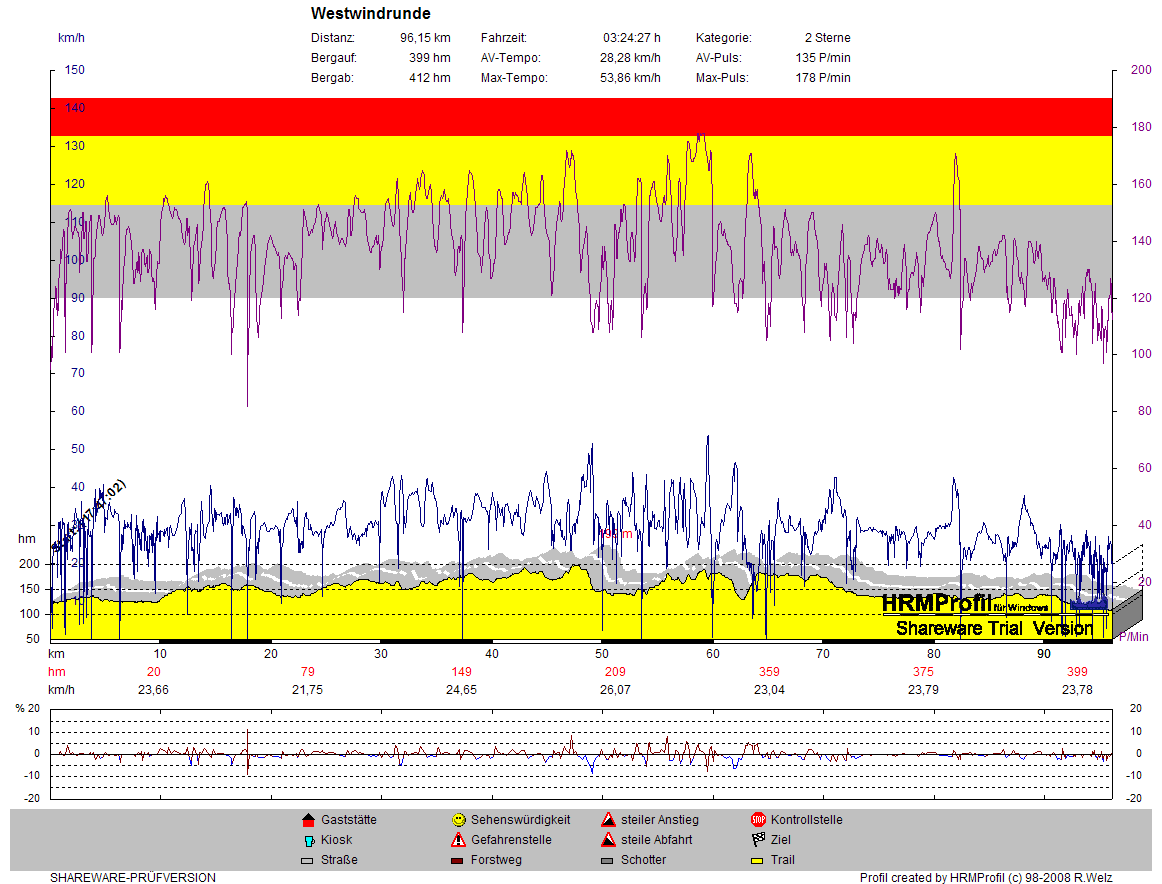The image size is (1162, 884).
Task: Click the Distanz value 96,15 km
Action: click(x=425, y=38)
